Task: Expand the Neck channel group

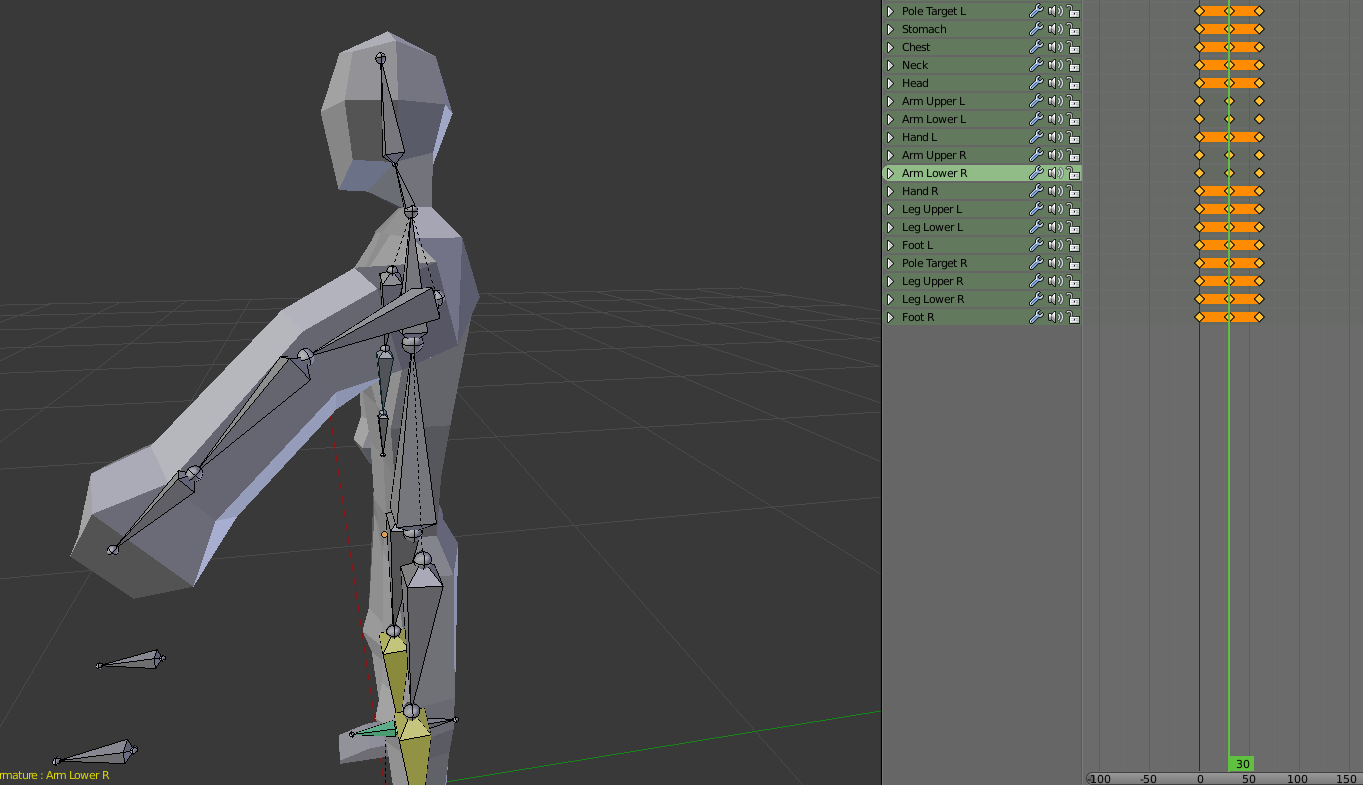Action: point(890,65)
